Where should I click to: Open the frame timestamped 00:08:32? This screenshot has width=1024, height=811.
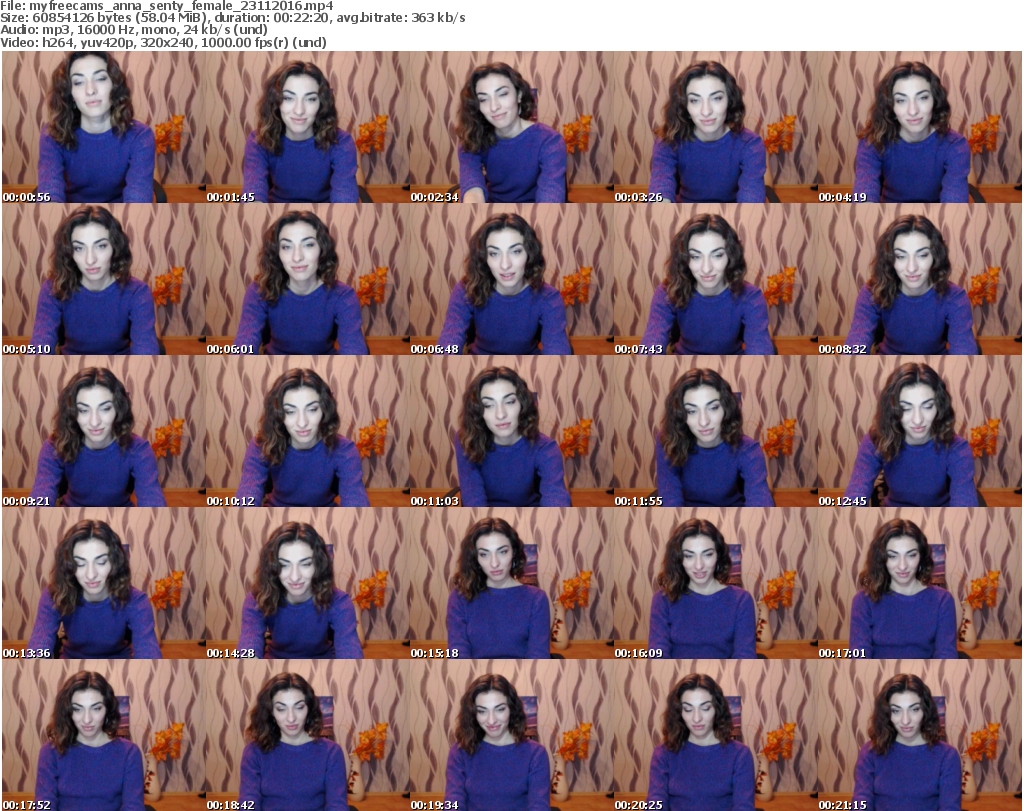tap(920, 279)
